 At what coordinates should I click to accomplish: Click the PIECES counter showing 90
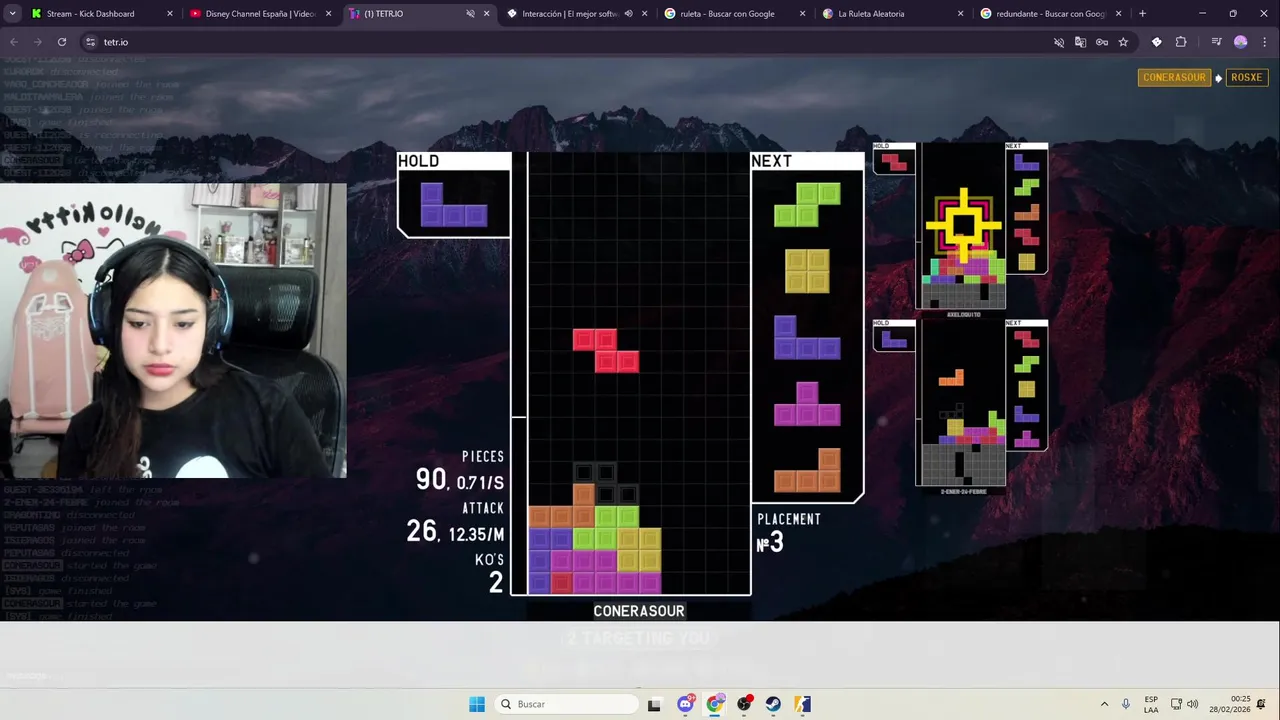460,471
